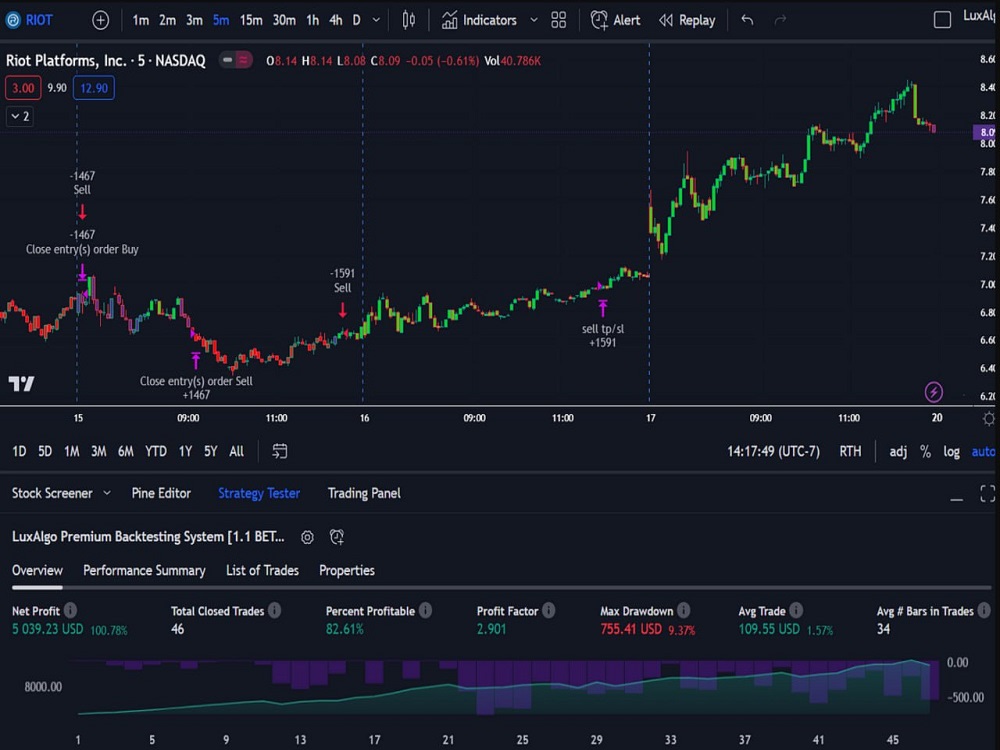Add alert on strategy clock icon
The width and height of the screenshot is (1000, 750).
pyautogui.click(x=337, y=537)
